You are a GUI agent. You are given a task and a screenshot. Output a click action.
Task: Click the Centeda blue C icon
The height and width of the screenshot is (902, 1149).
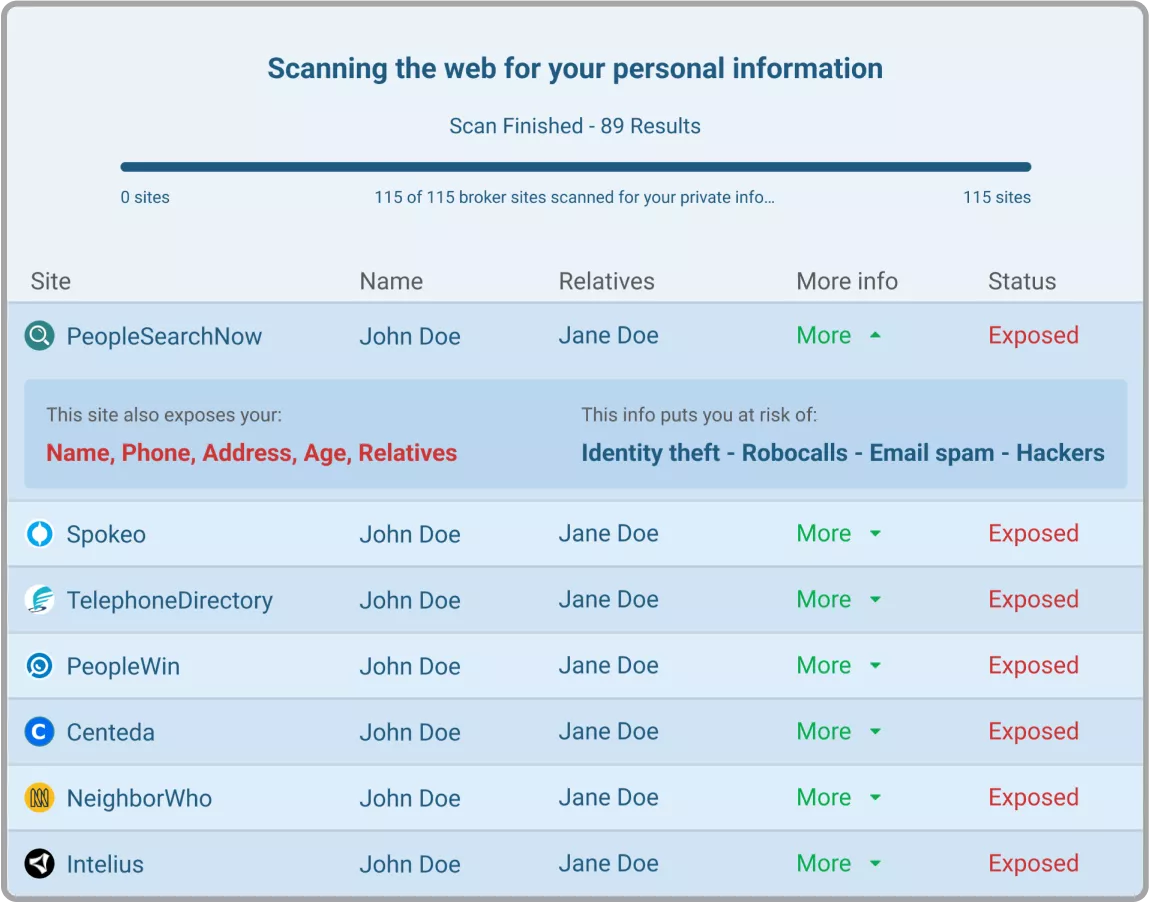pyautogui.click(x=39, y=732)
